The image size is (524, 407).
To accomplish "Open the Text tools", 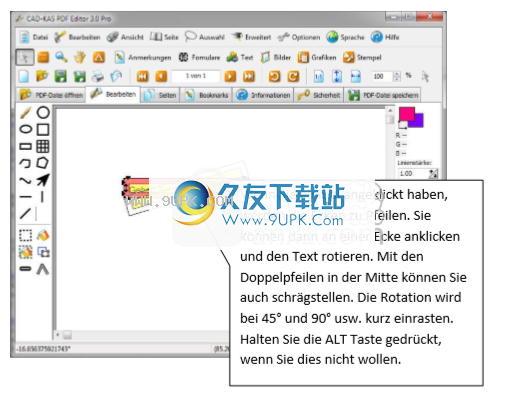I will click(240, 57).
